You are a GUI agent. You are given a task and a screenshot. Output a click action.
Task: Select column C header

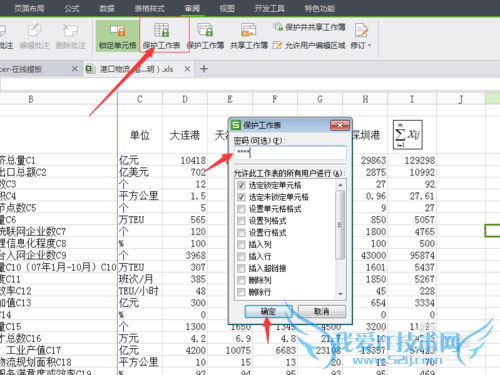pos(140,99)
